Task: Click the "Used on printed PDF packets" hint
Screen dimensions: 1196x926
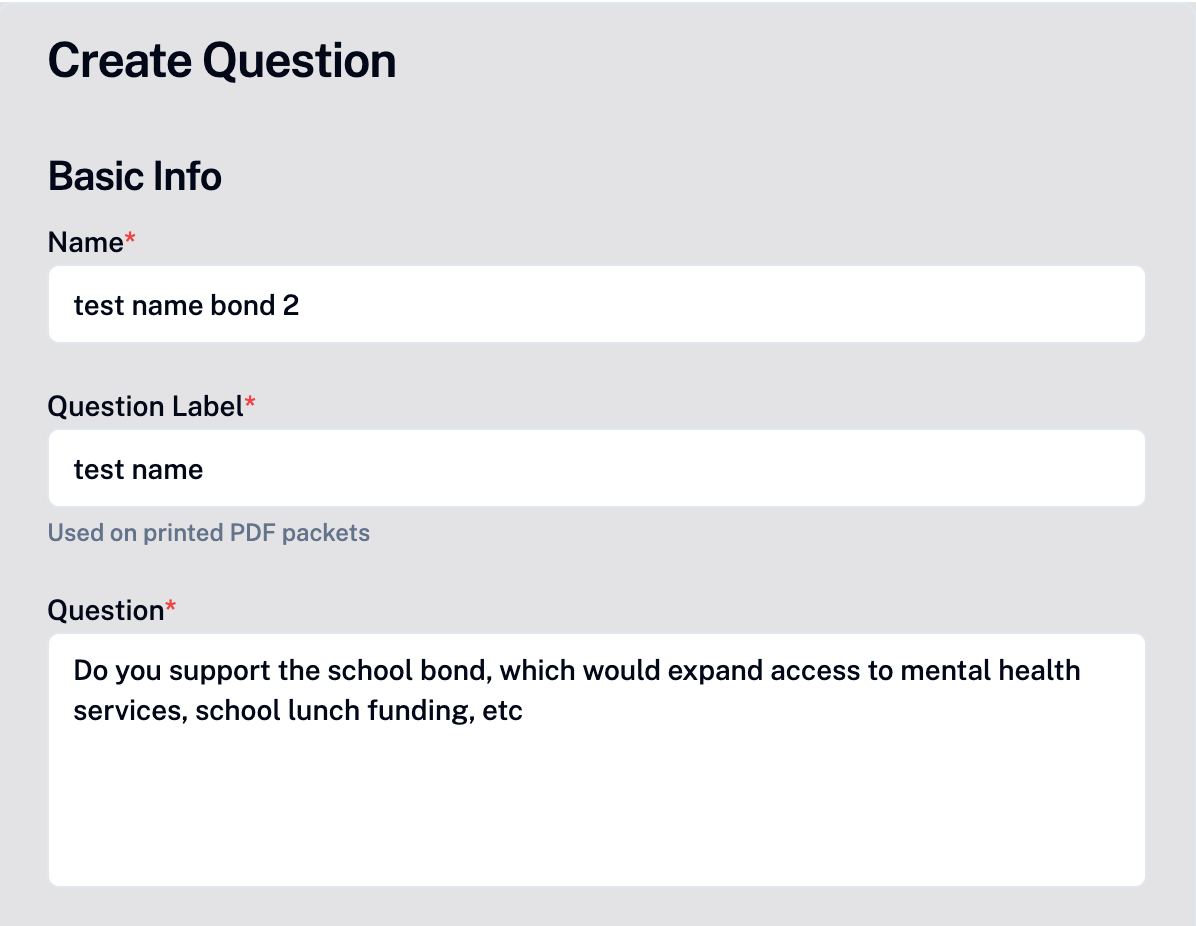Action: 209,532
